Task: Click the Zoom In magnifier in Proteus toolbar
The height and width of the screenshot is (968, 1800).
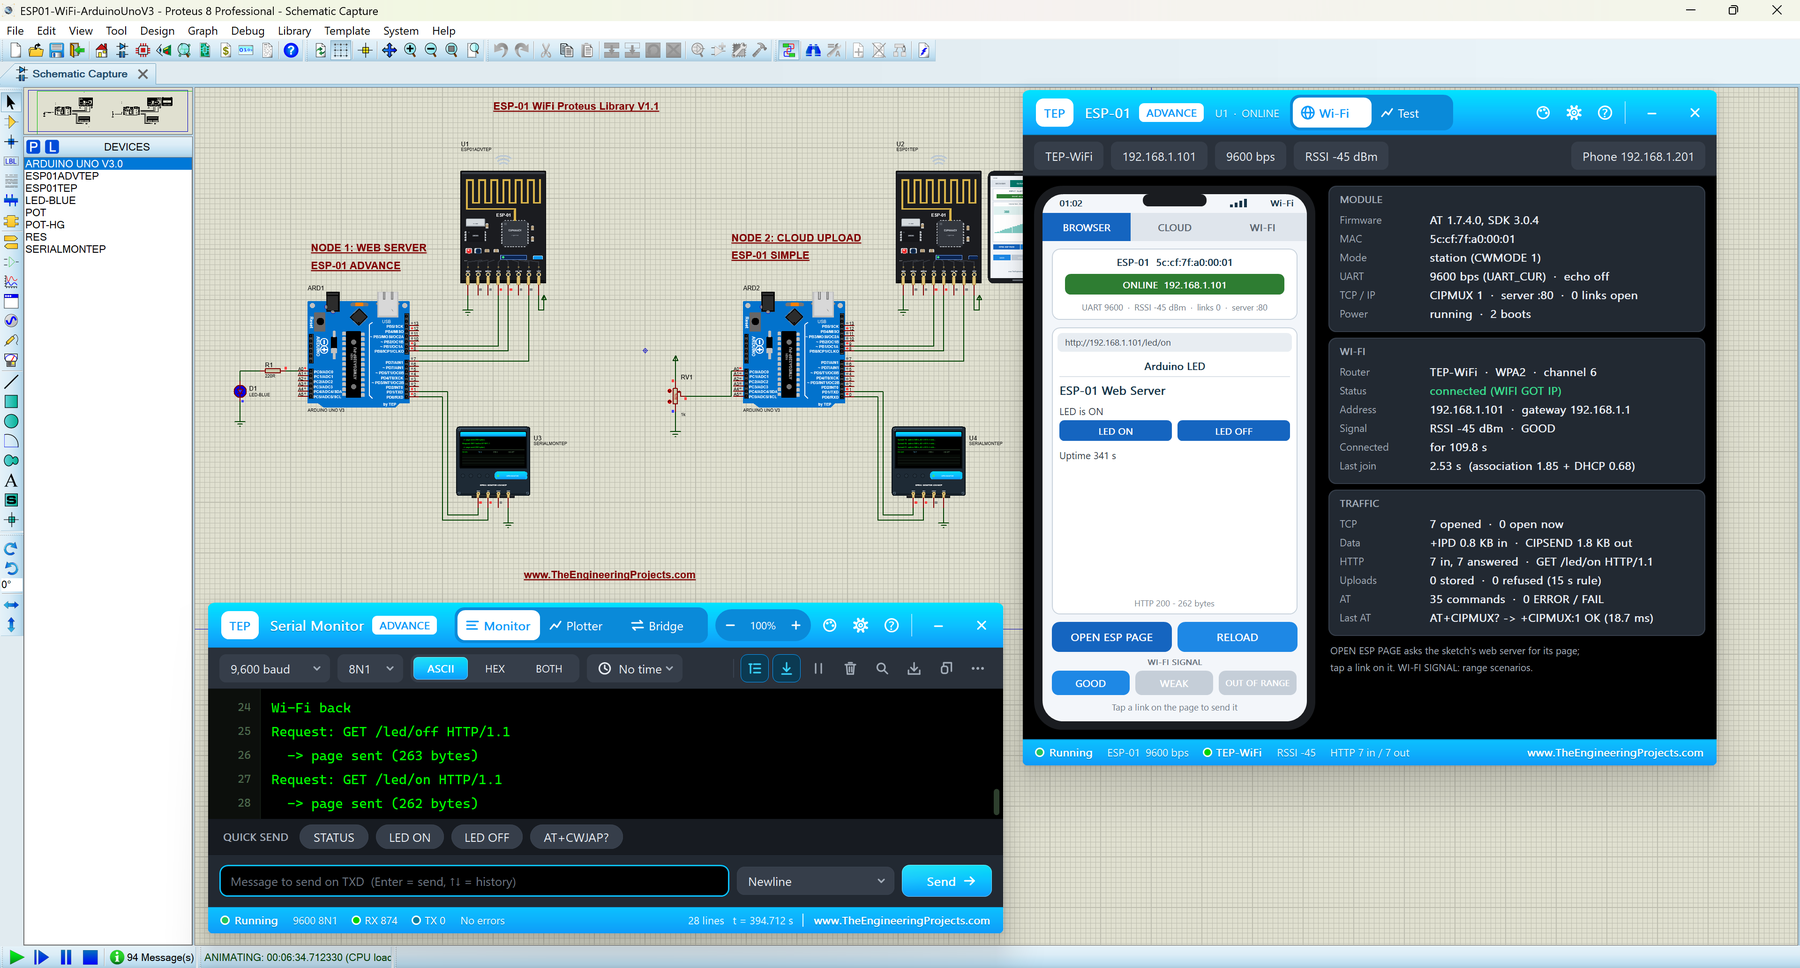Action: click(x=410, y=50)
